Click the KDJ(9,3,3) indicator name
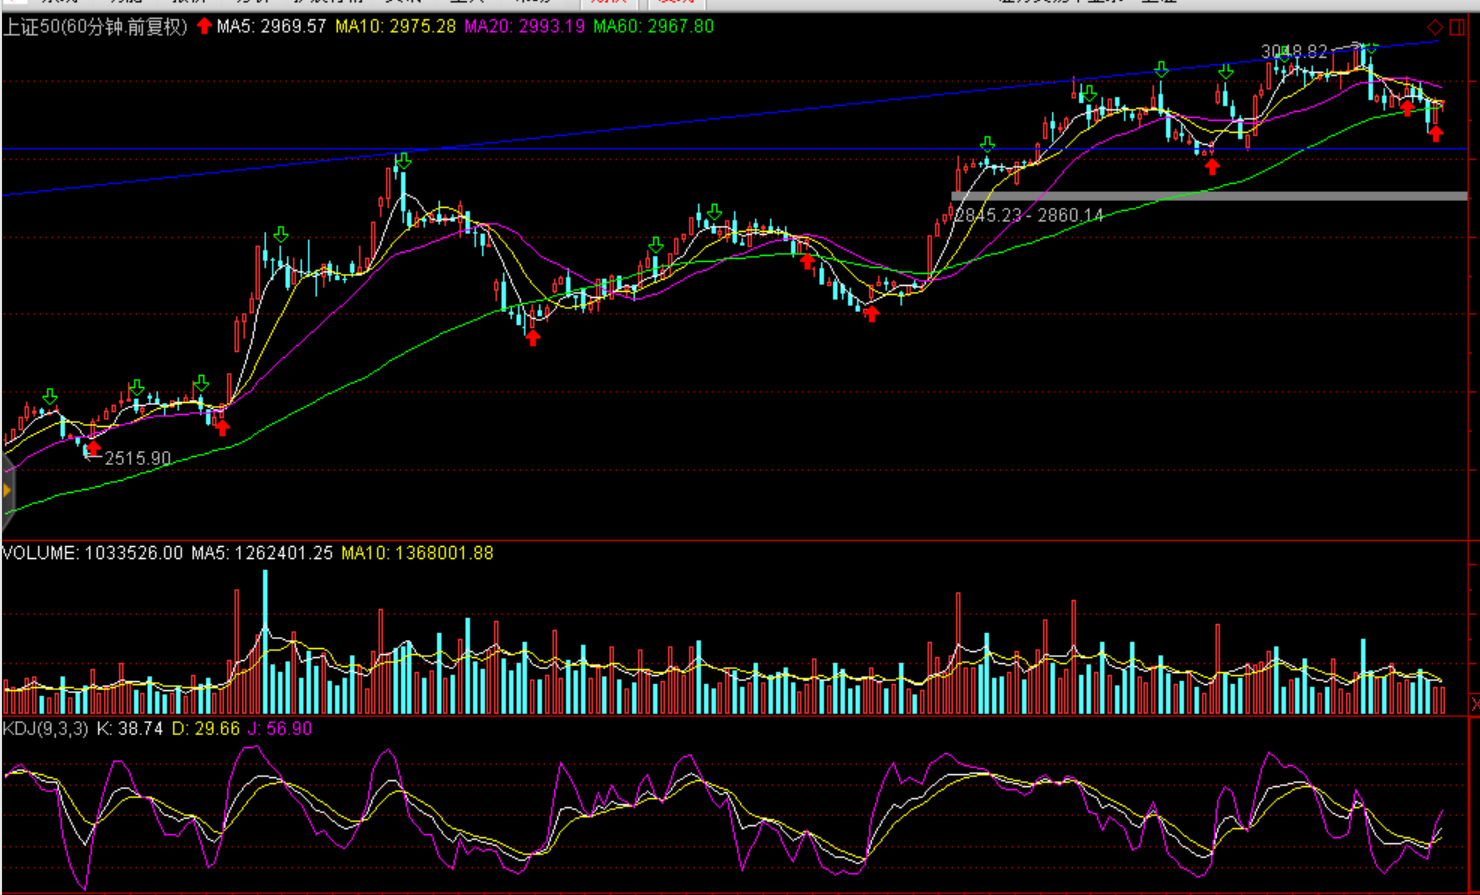1480x895 pixels. pyautogui.click(x=45, y=729)
